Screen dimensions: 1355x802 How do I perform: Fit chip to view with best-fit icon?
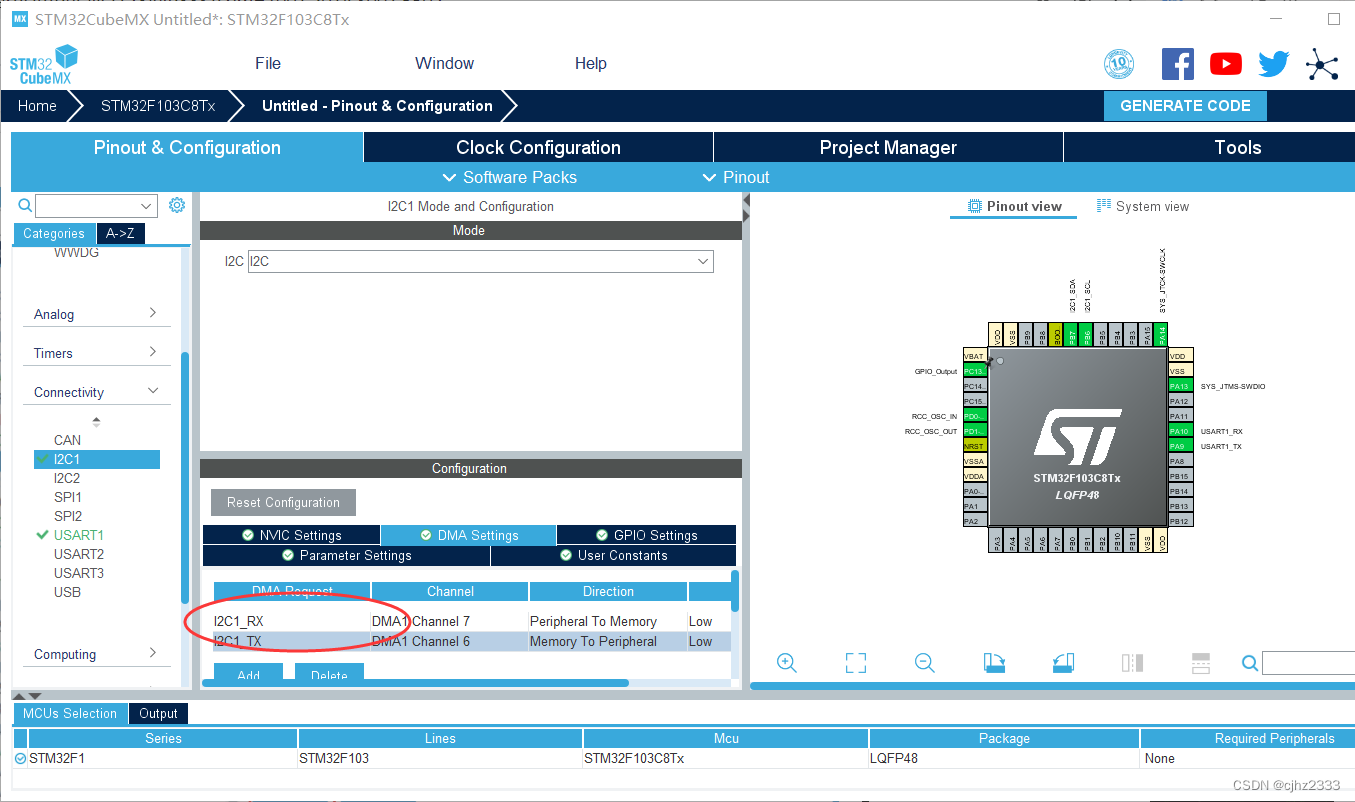click(x=855, y=663)
